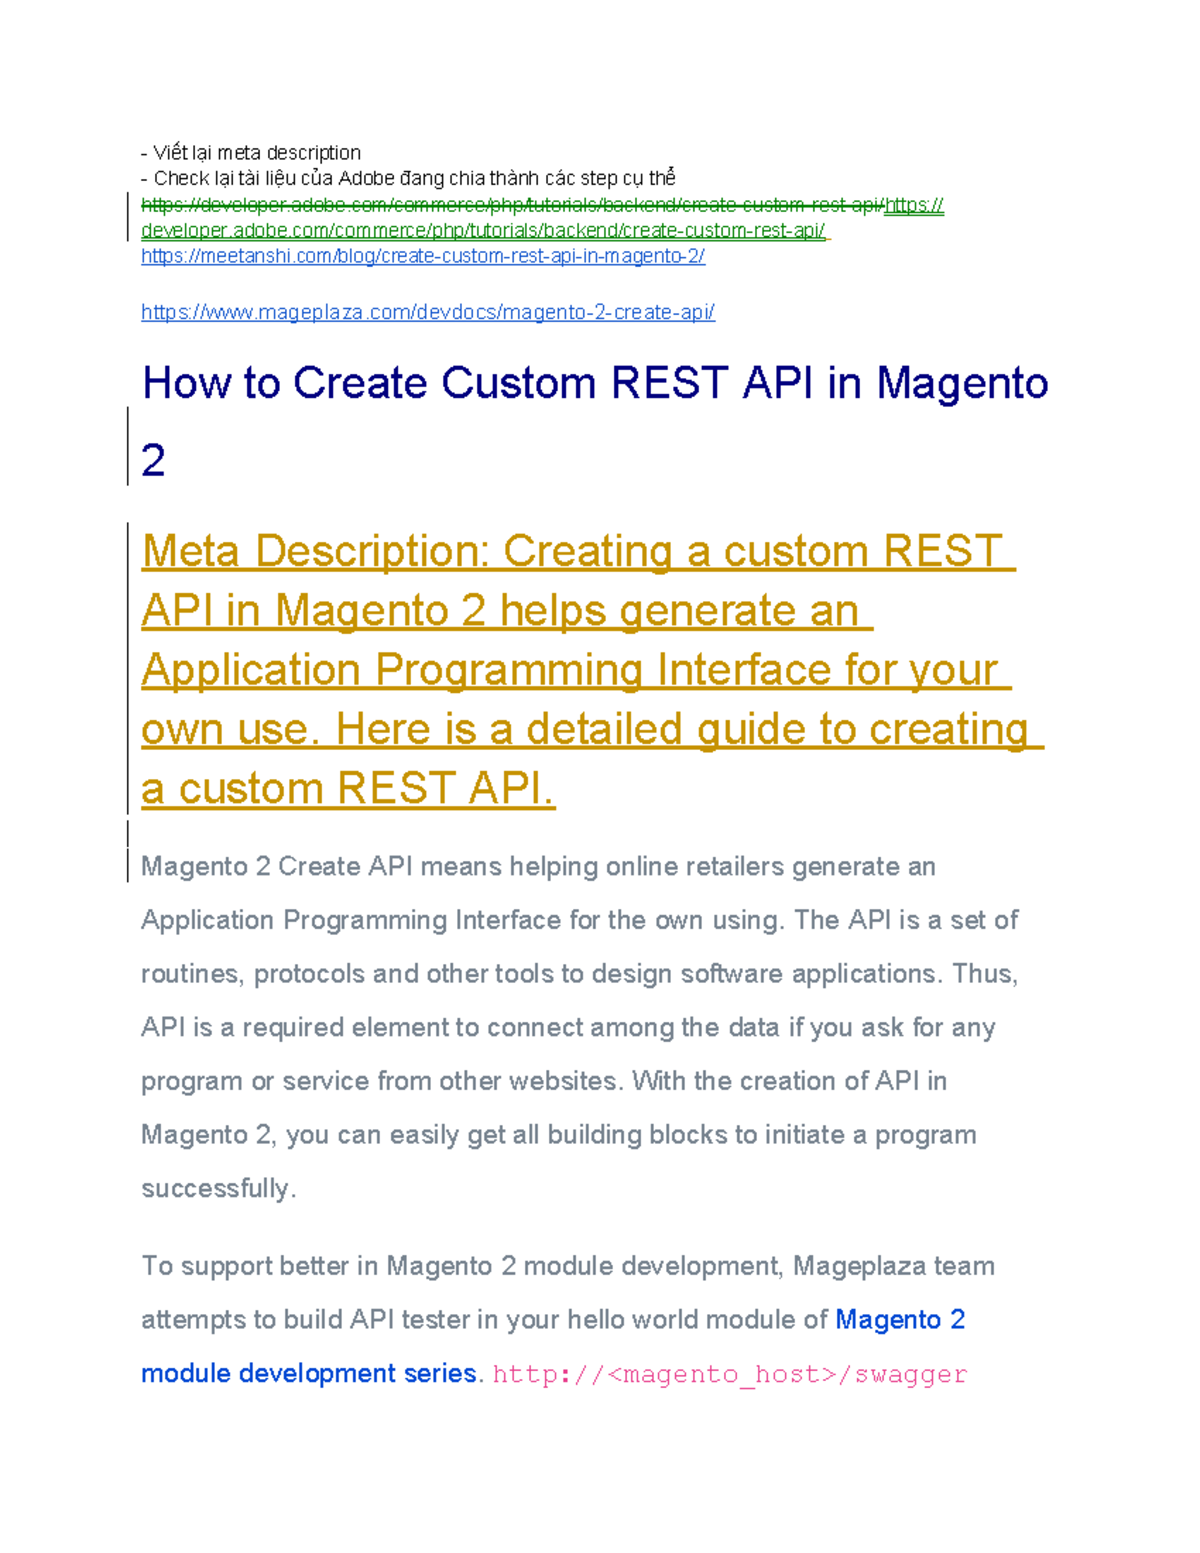Viewport: 1200px width, 1553px height.
Task: Click the line 'Application Programming Interface for your'
Action: 576,670
